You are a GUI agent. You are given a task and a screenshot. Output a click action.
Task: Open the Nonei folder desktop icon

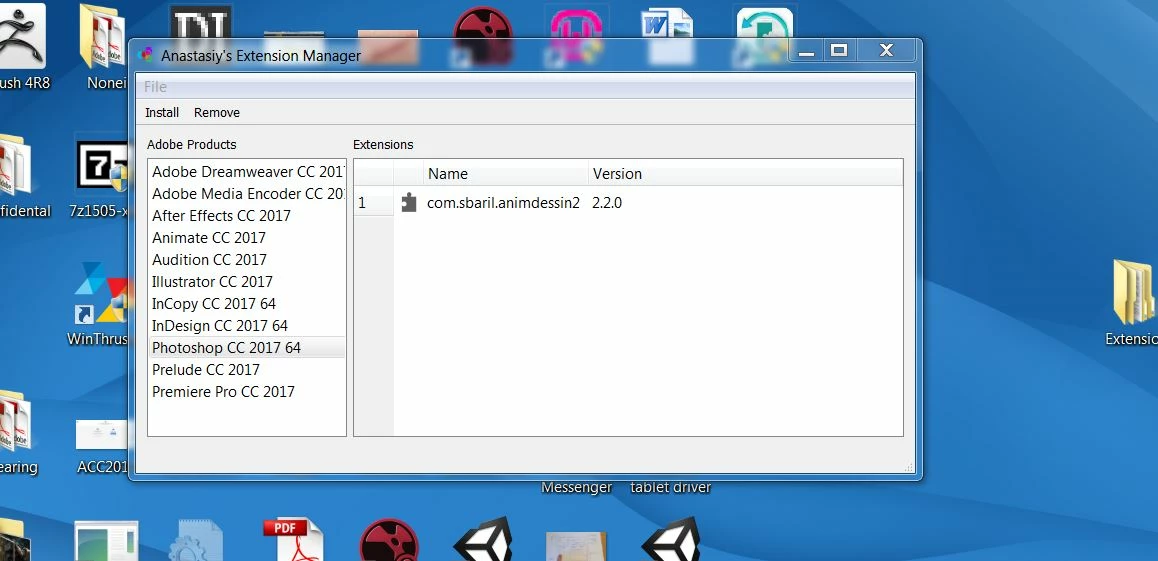click(103, 37)
